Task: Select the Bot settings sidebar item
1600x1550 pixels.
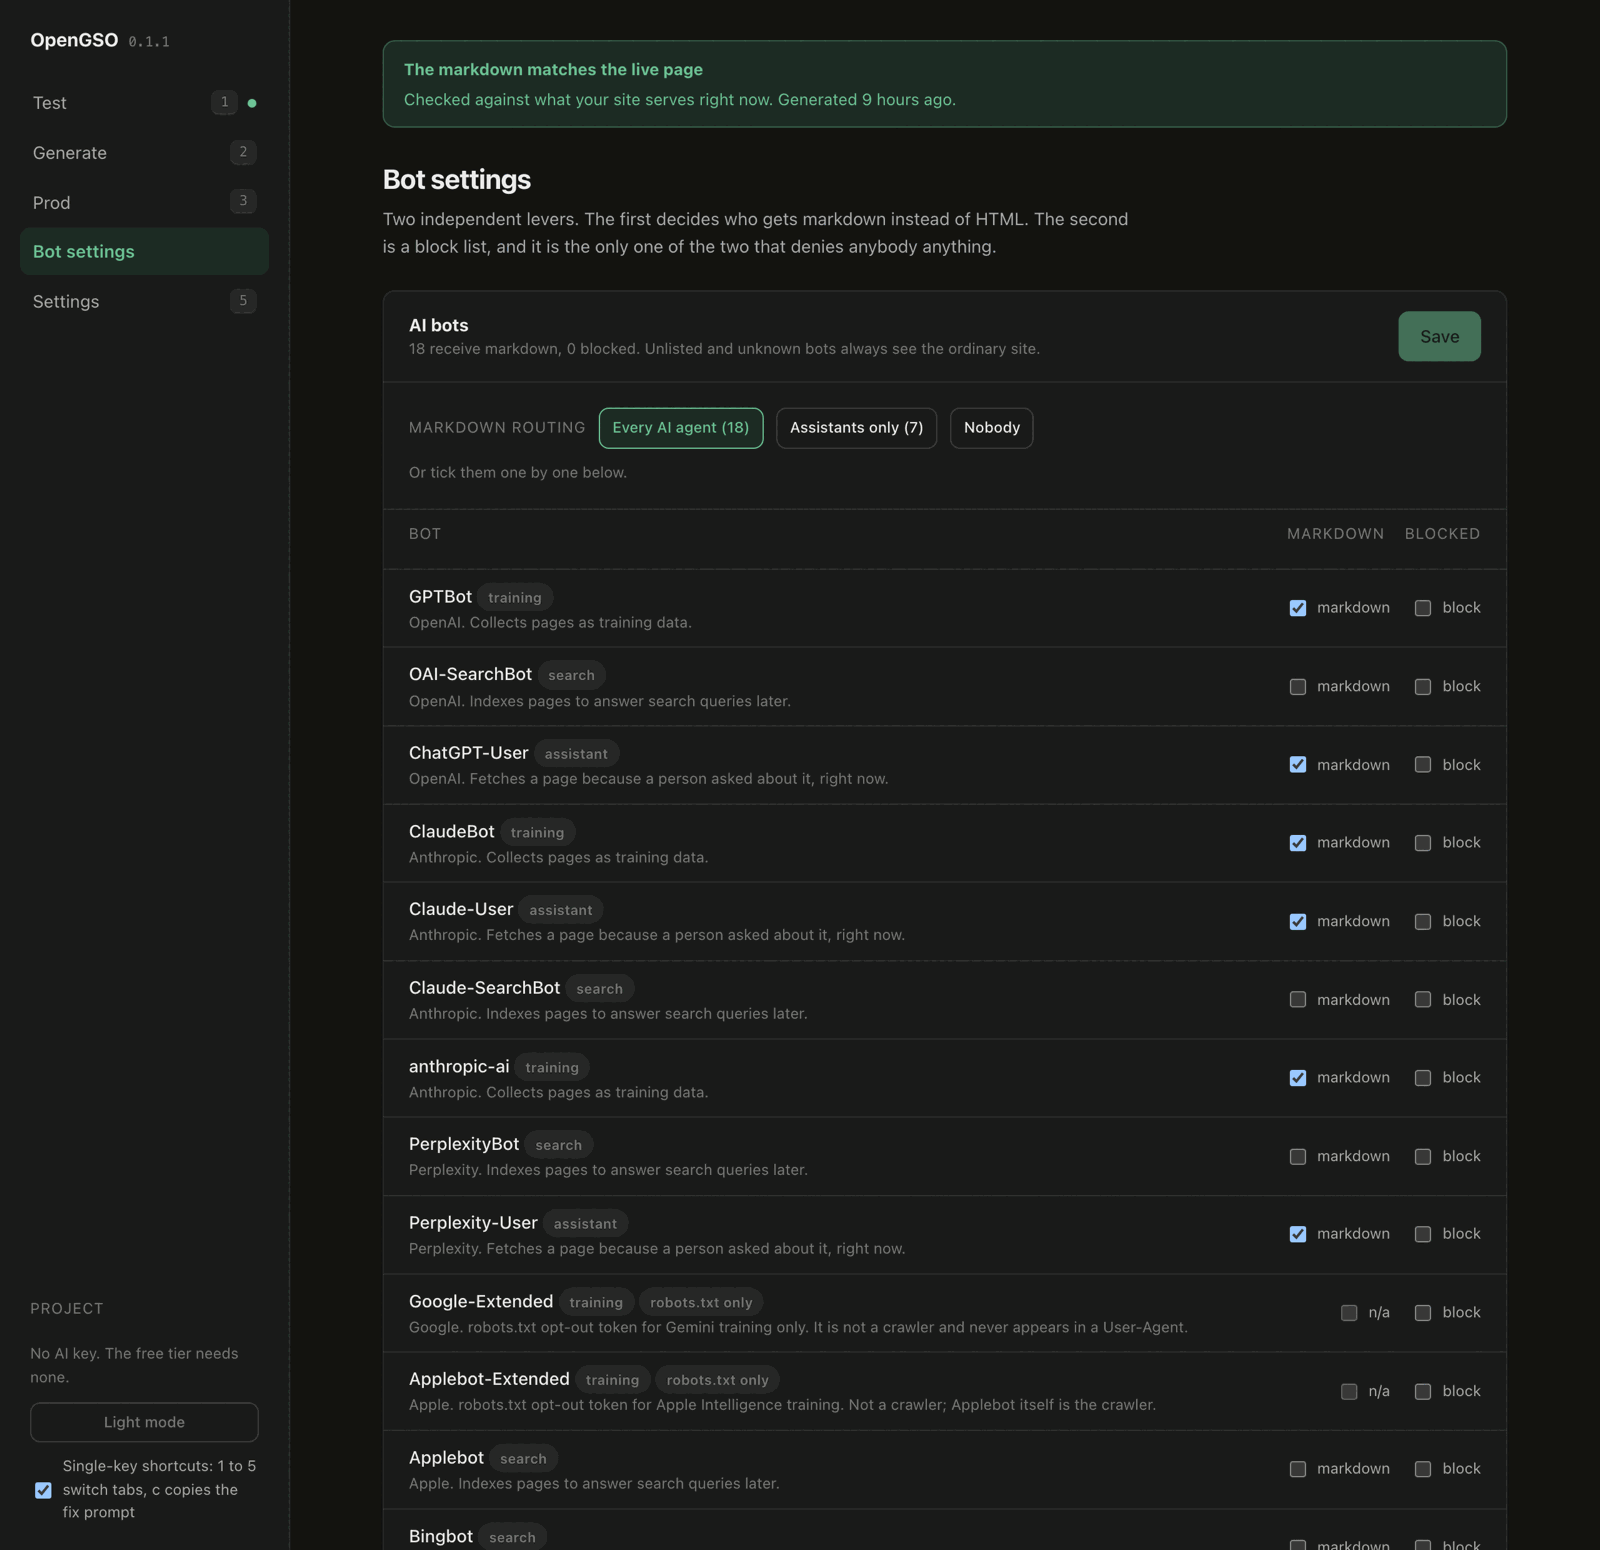Action: click(144, 252)
